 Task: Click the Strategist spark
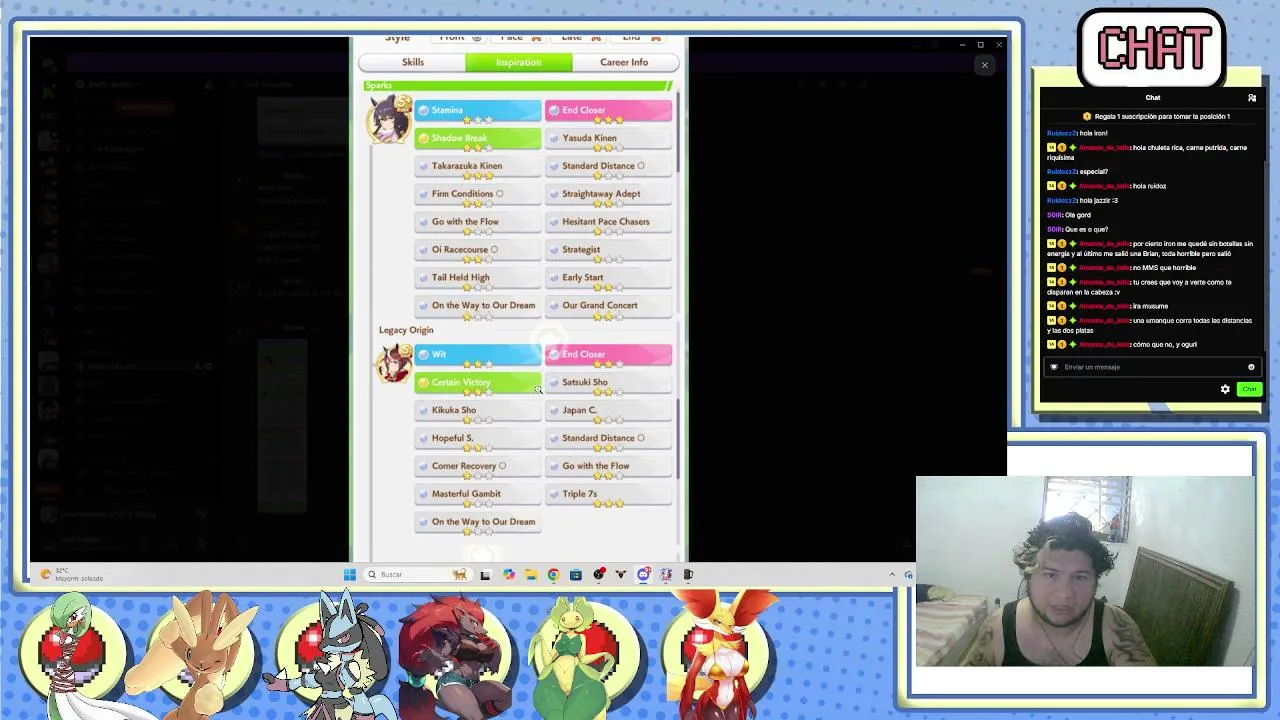click(x=608, y=251)
